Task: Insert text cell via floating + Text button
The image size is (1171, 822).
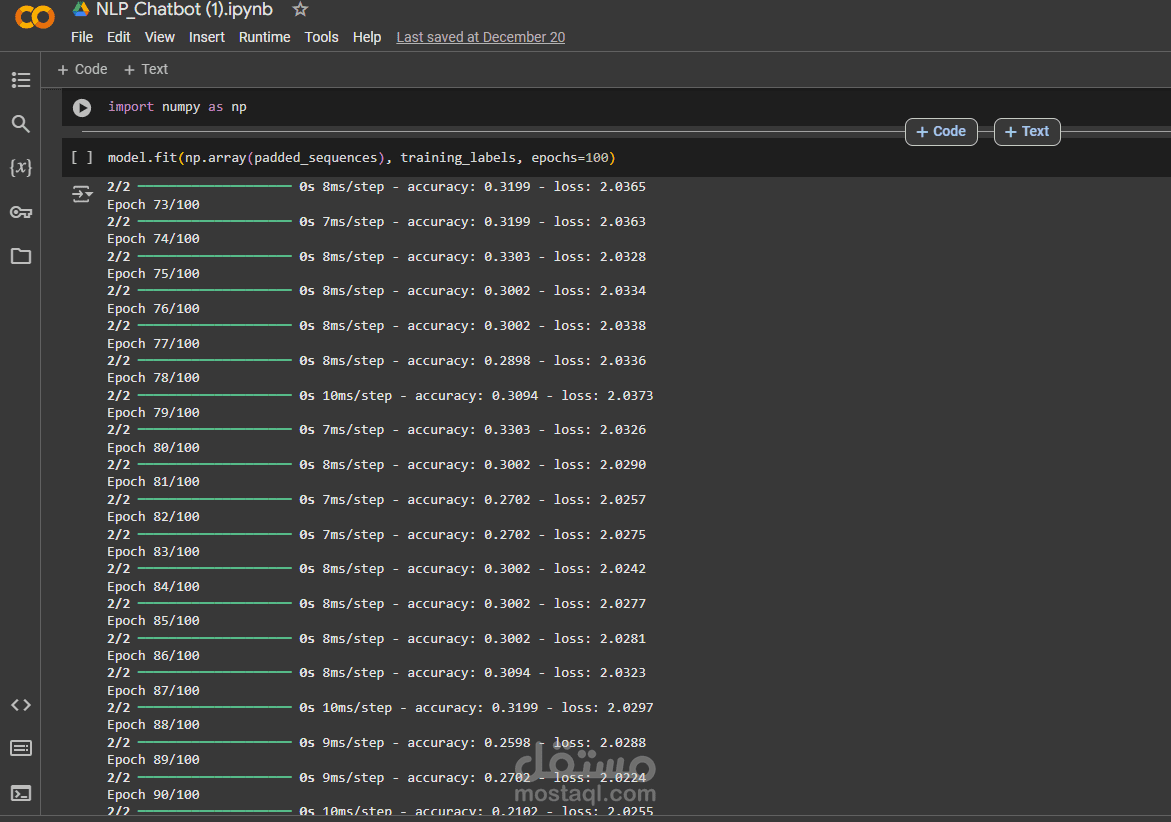Action: click(1027, 131)
